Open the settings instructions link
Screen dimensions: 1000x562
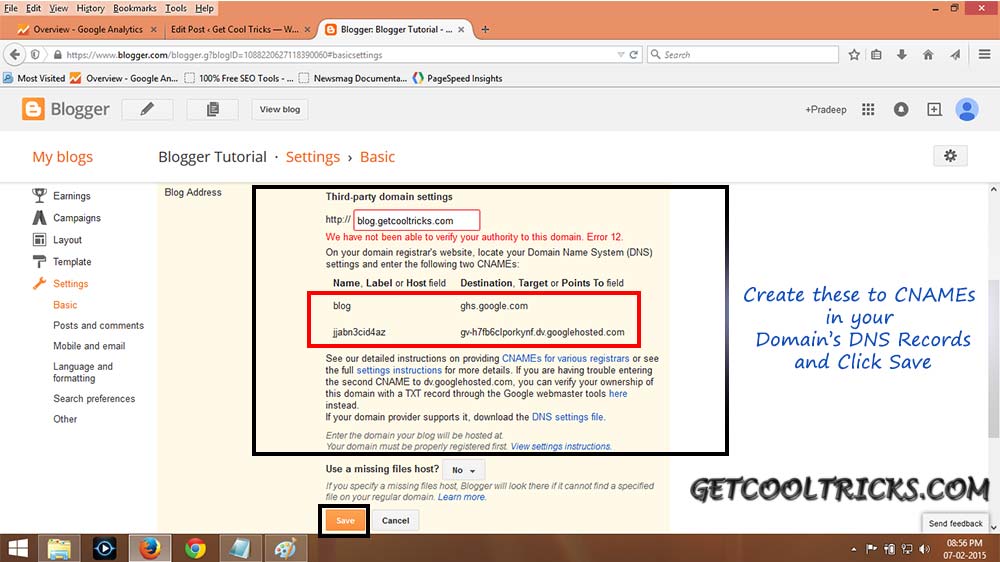point(399,370)
